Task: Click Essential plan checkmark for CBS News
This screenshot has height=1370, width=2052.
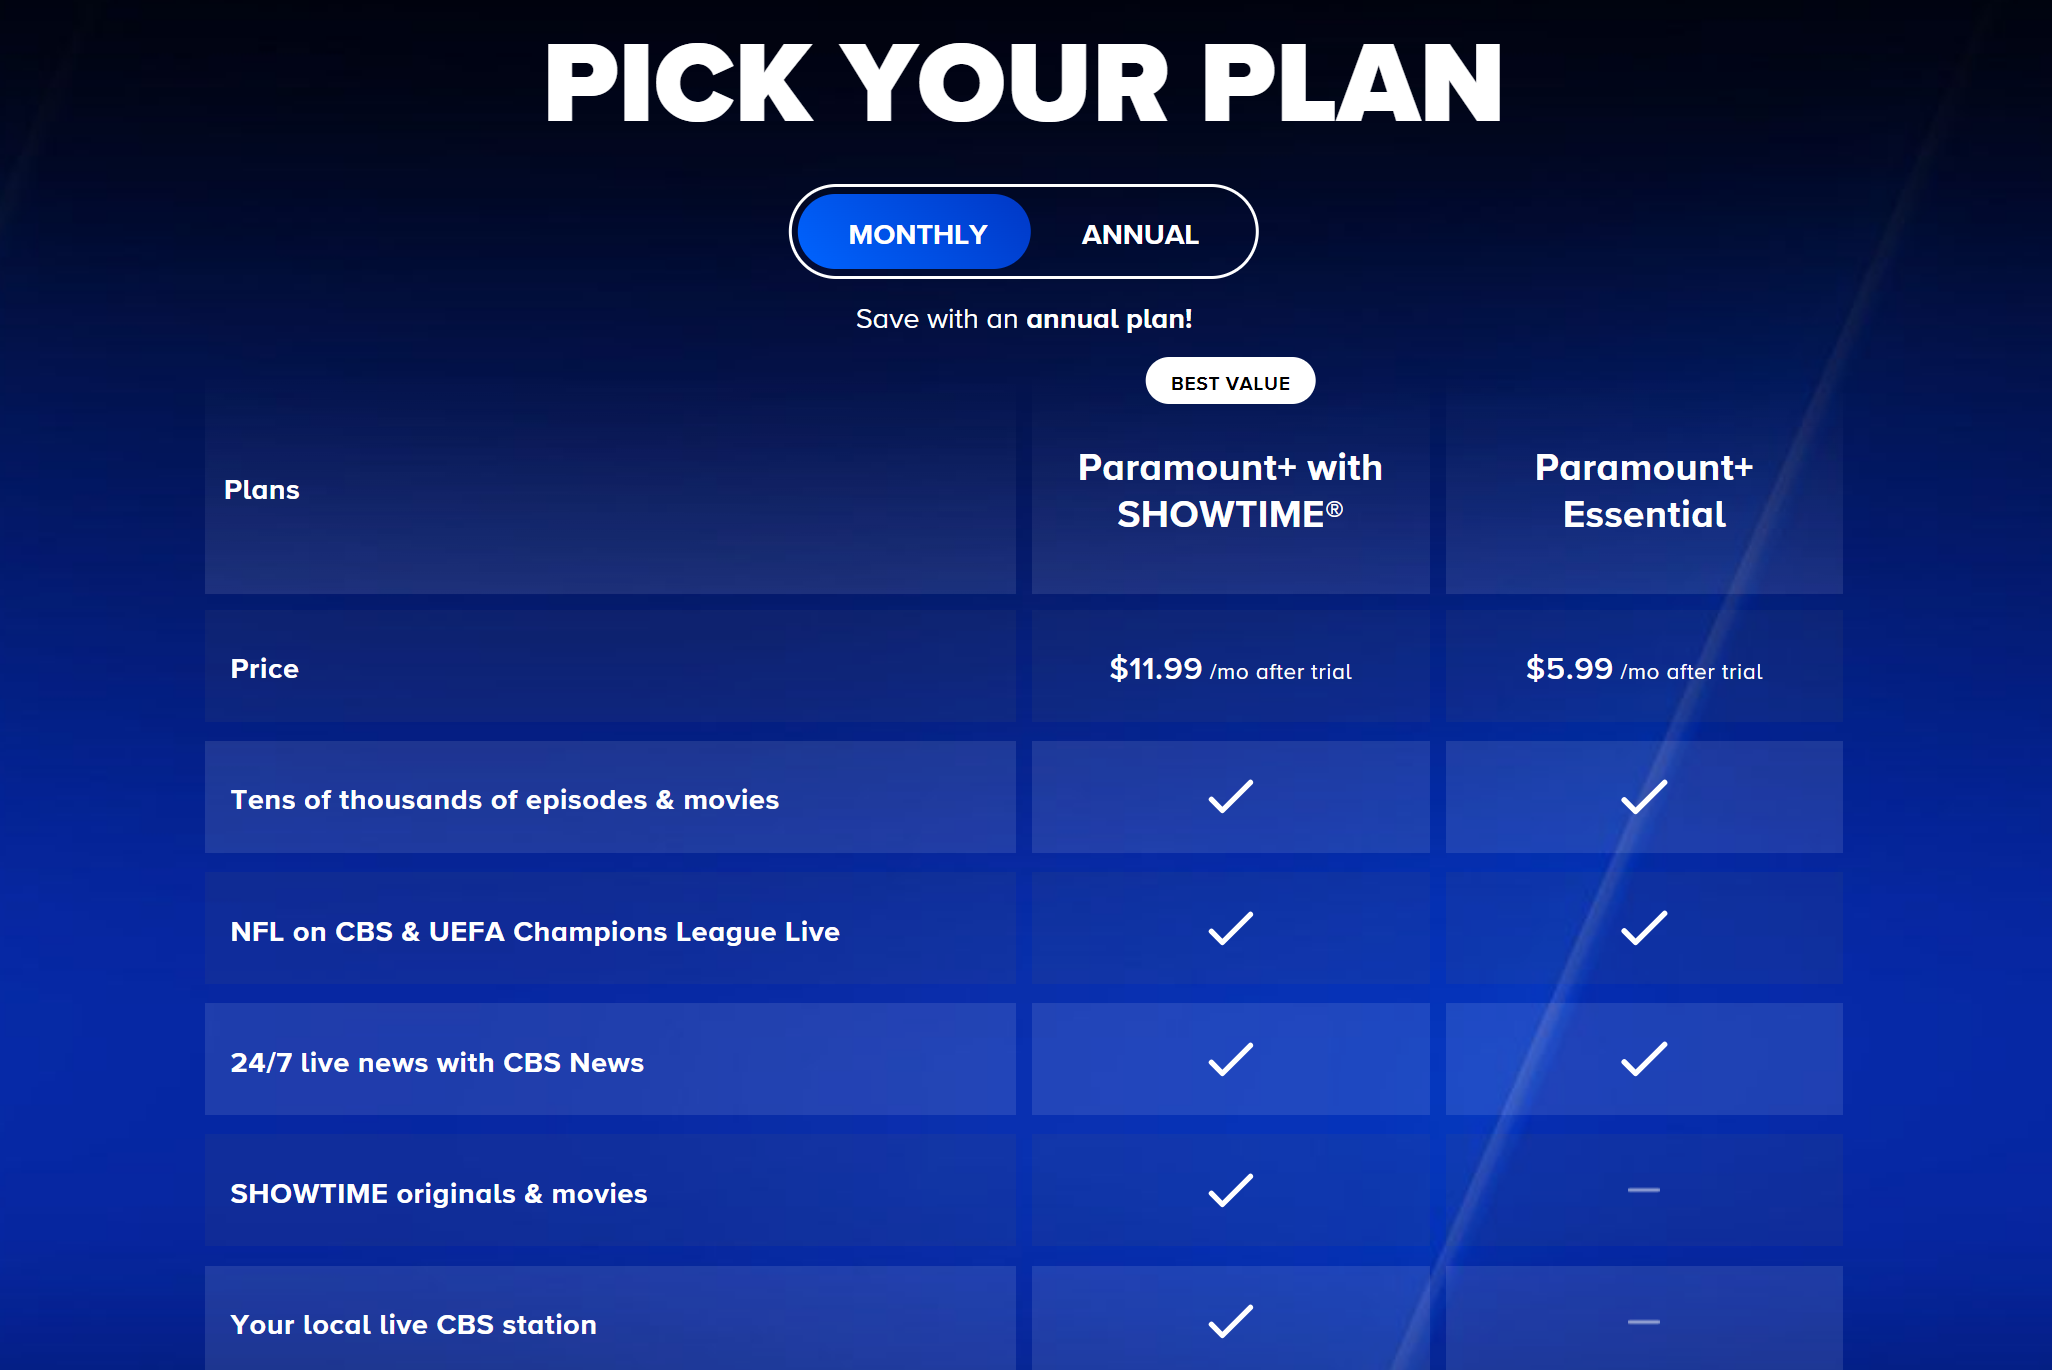Action: [x=1643, y=1060]
